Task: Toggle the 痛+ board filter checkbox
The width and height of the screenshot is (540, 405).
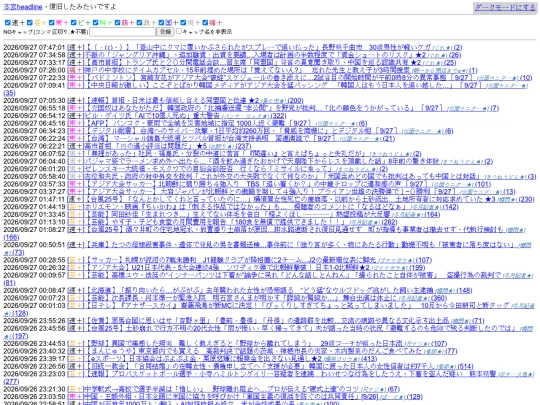Action: [x=205, y=23]
